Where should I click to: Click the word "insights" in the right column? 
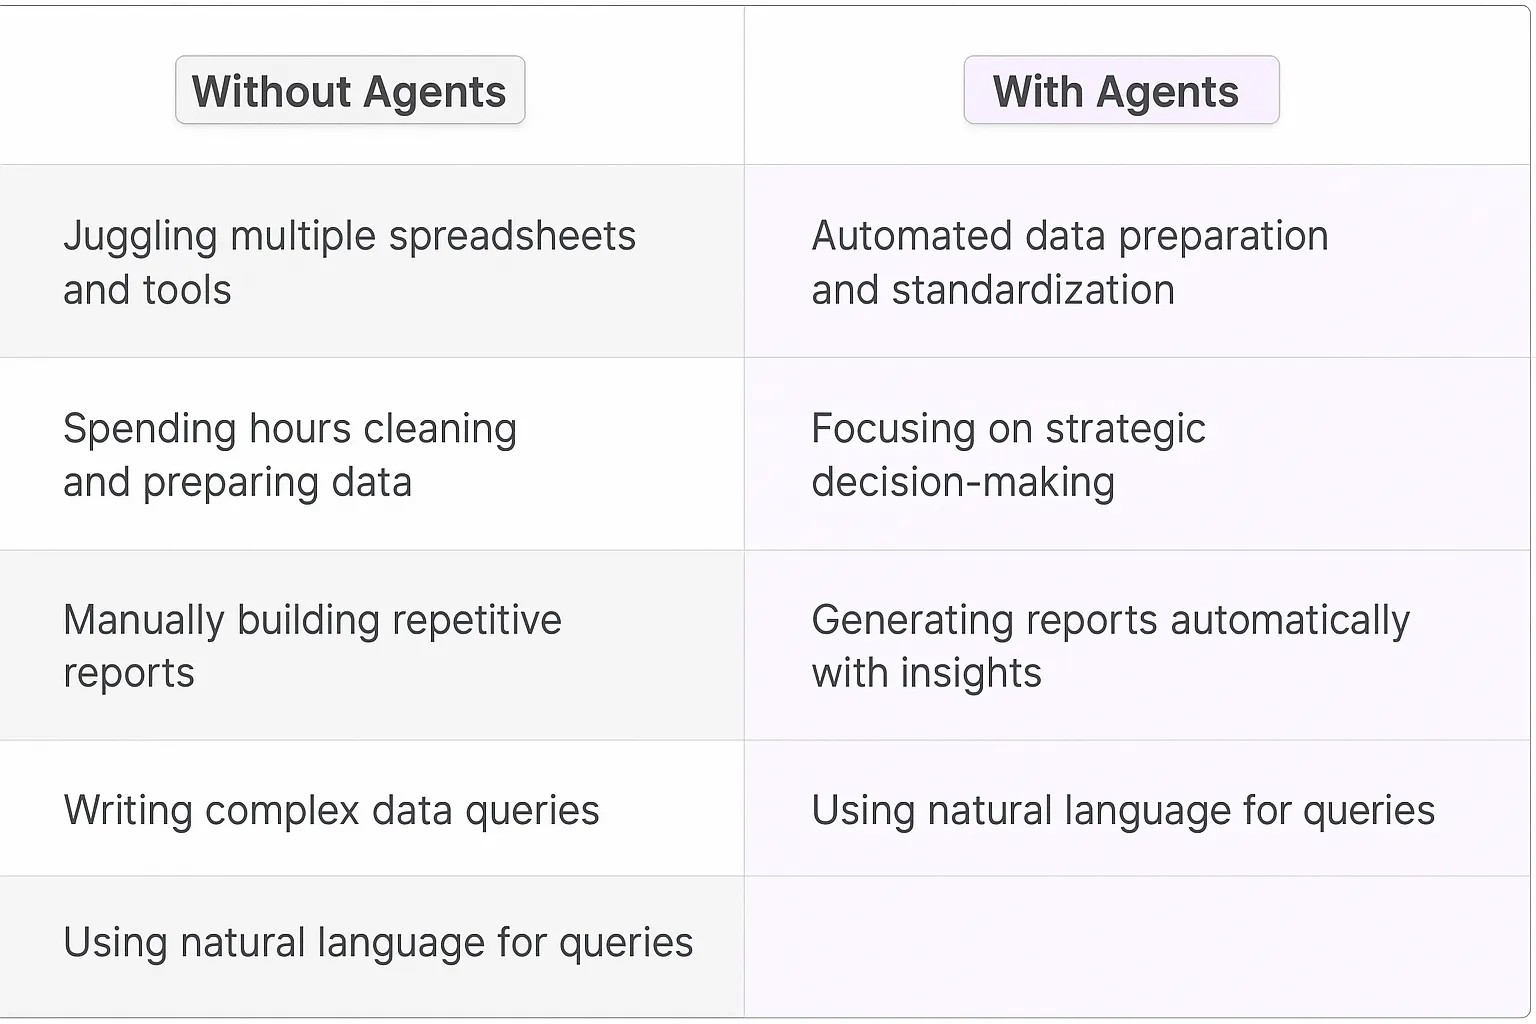(971, 673)
